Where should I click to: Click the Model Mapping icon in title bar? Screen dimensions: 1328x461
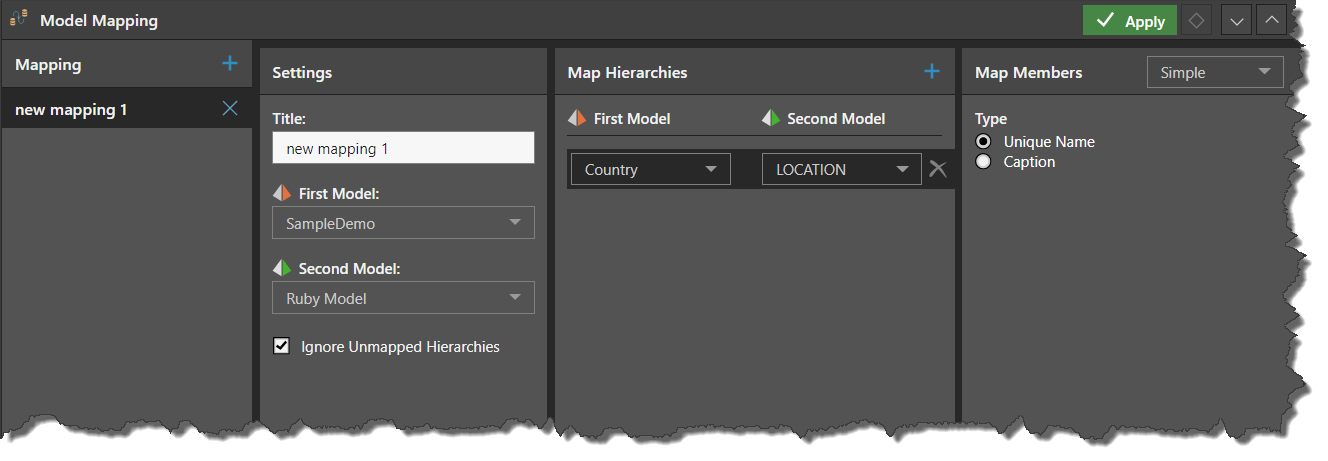click(19, 19)
